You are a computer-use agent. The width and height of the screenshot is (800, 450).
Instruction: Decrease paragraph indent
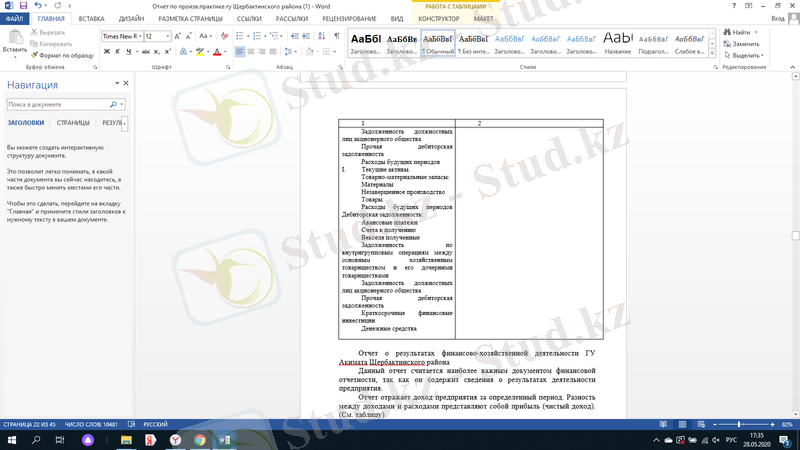(295, 36)
